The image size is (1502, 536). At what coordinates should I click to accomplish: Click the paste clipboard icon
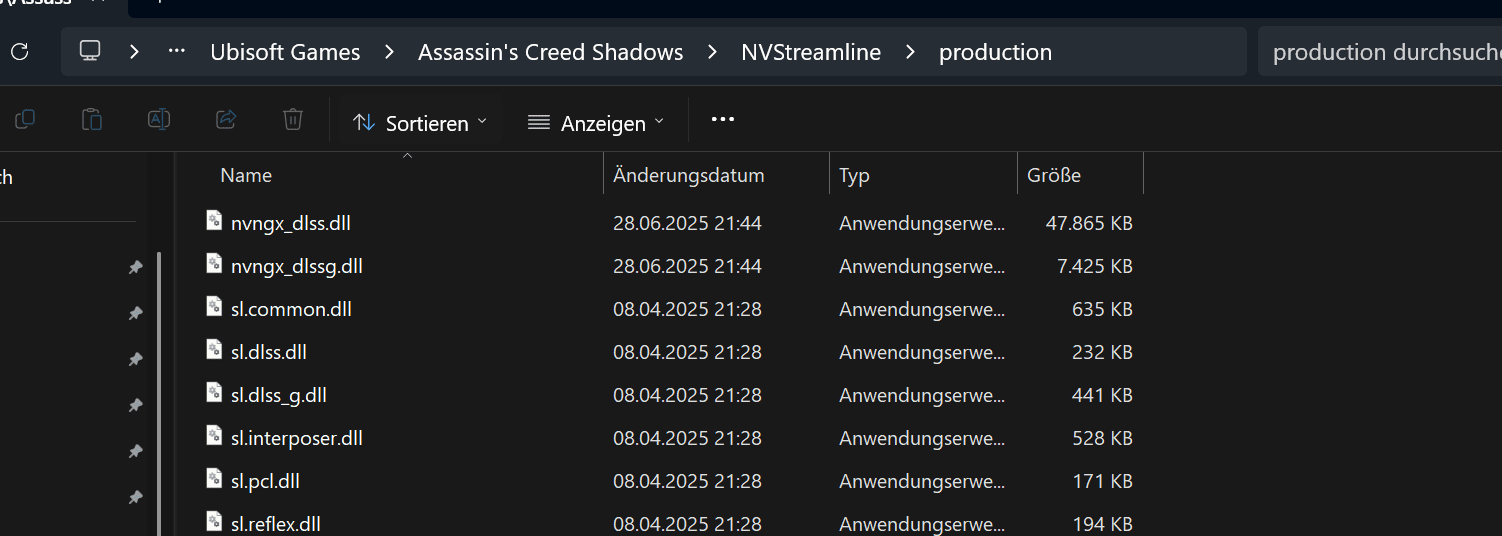click(x=92, y=120)
